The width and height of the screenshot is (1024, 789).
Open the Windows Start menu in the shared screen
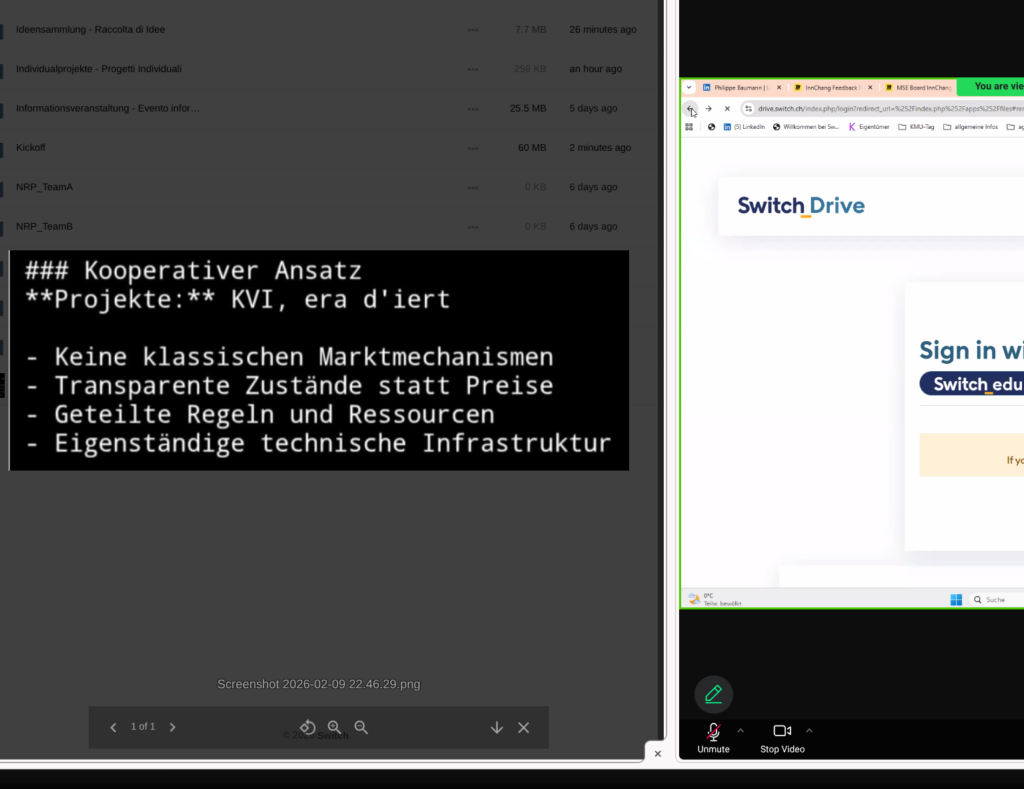[x=956, y=599]
